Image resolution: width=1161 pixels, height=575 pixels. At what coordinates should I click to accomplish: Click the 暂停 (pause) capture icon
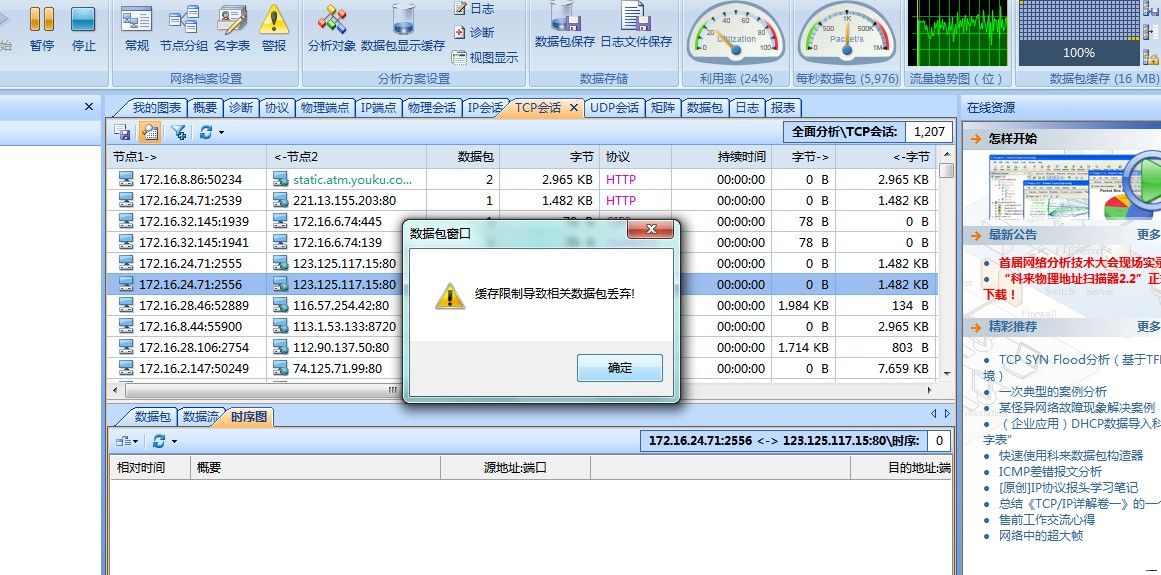(x=41, y=28)
